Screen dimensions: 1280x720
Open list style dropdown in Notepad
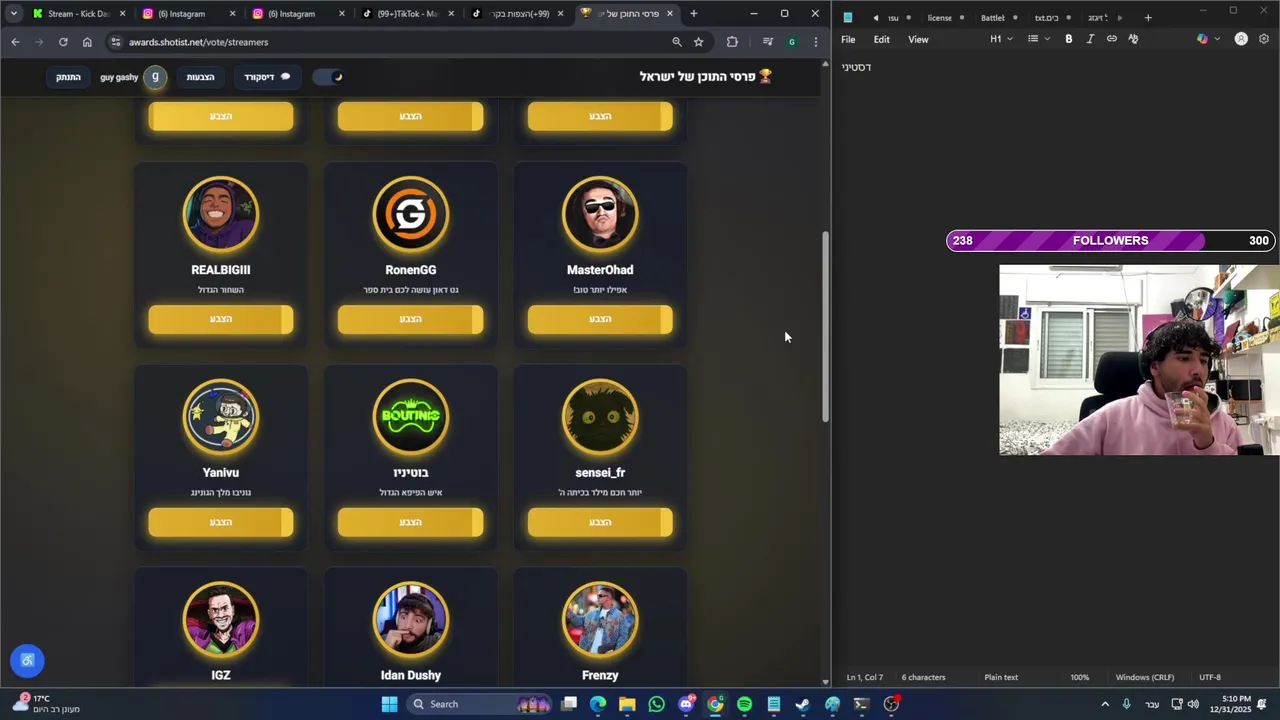coord(1039,39)
